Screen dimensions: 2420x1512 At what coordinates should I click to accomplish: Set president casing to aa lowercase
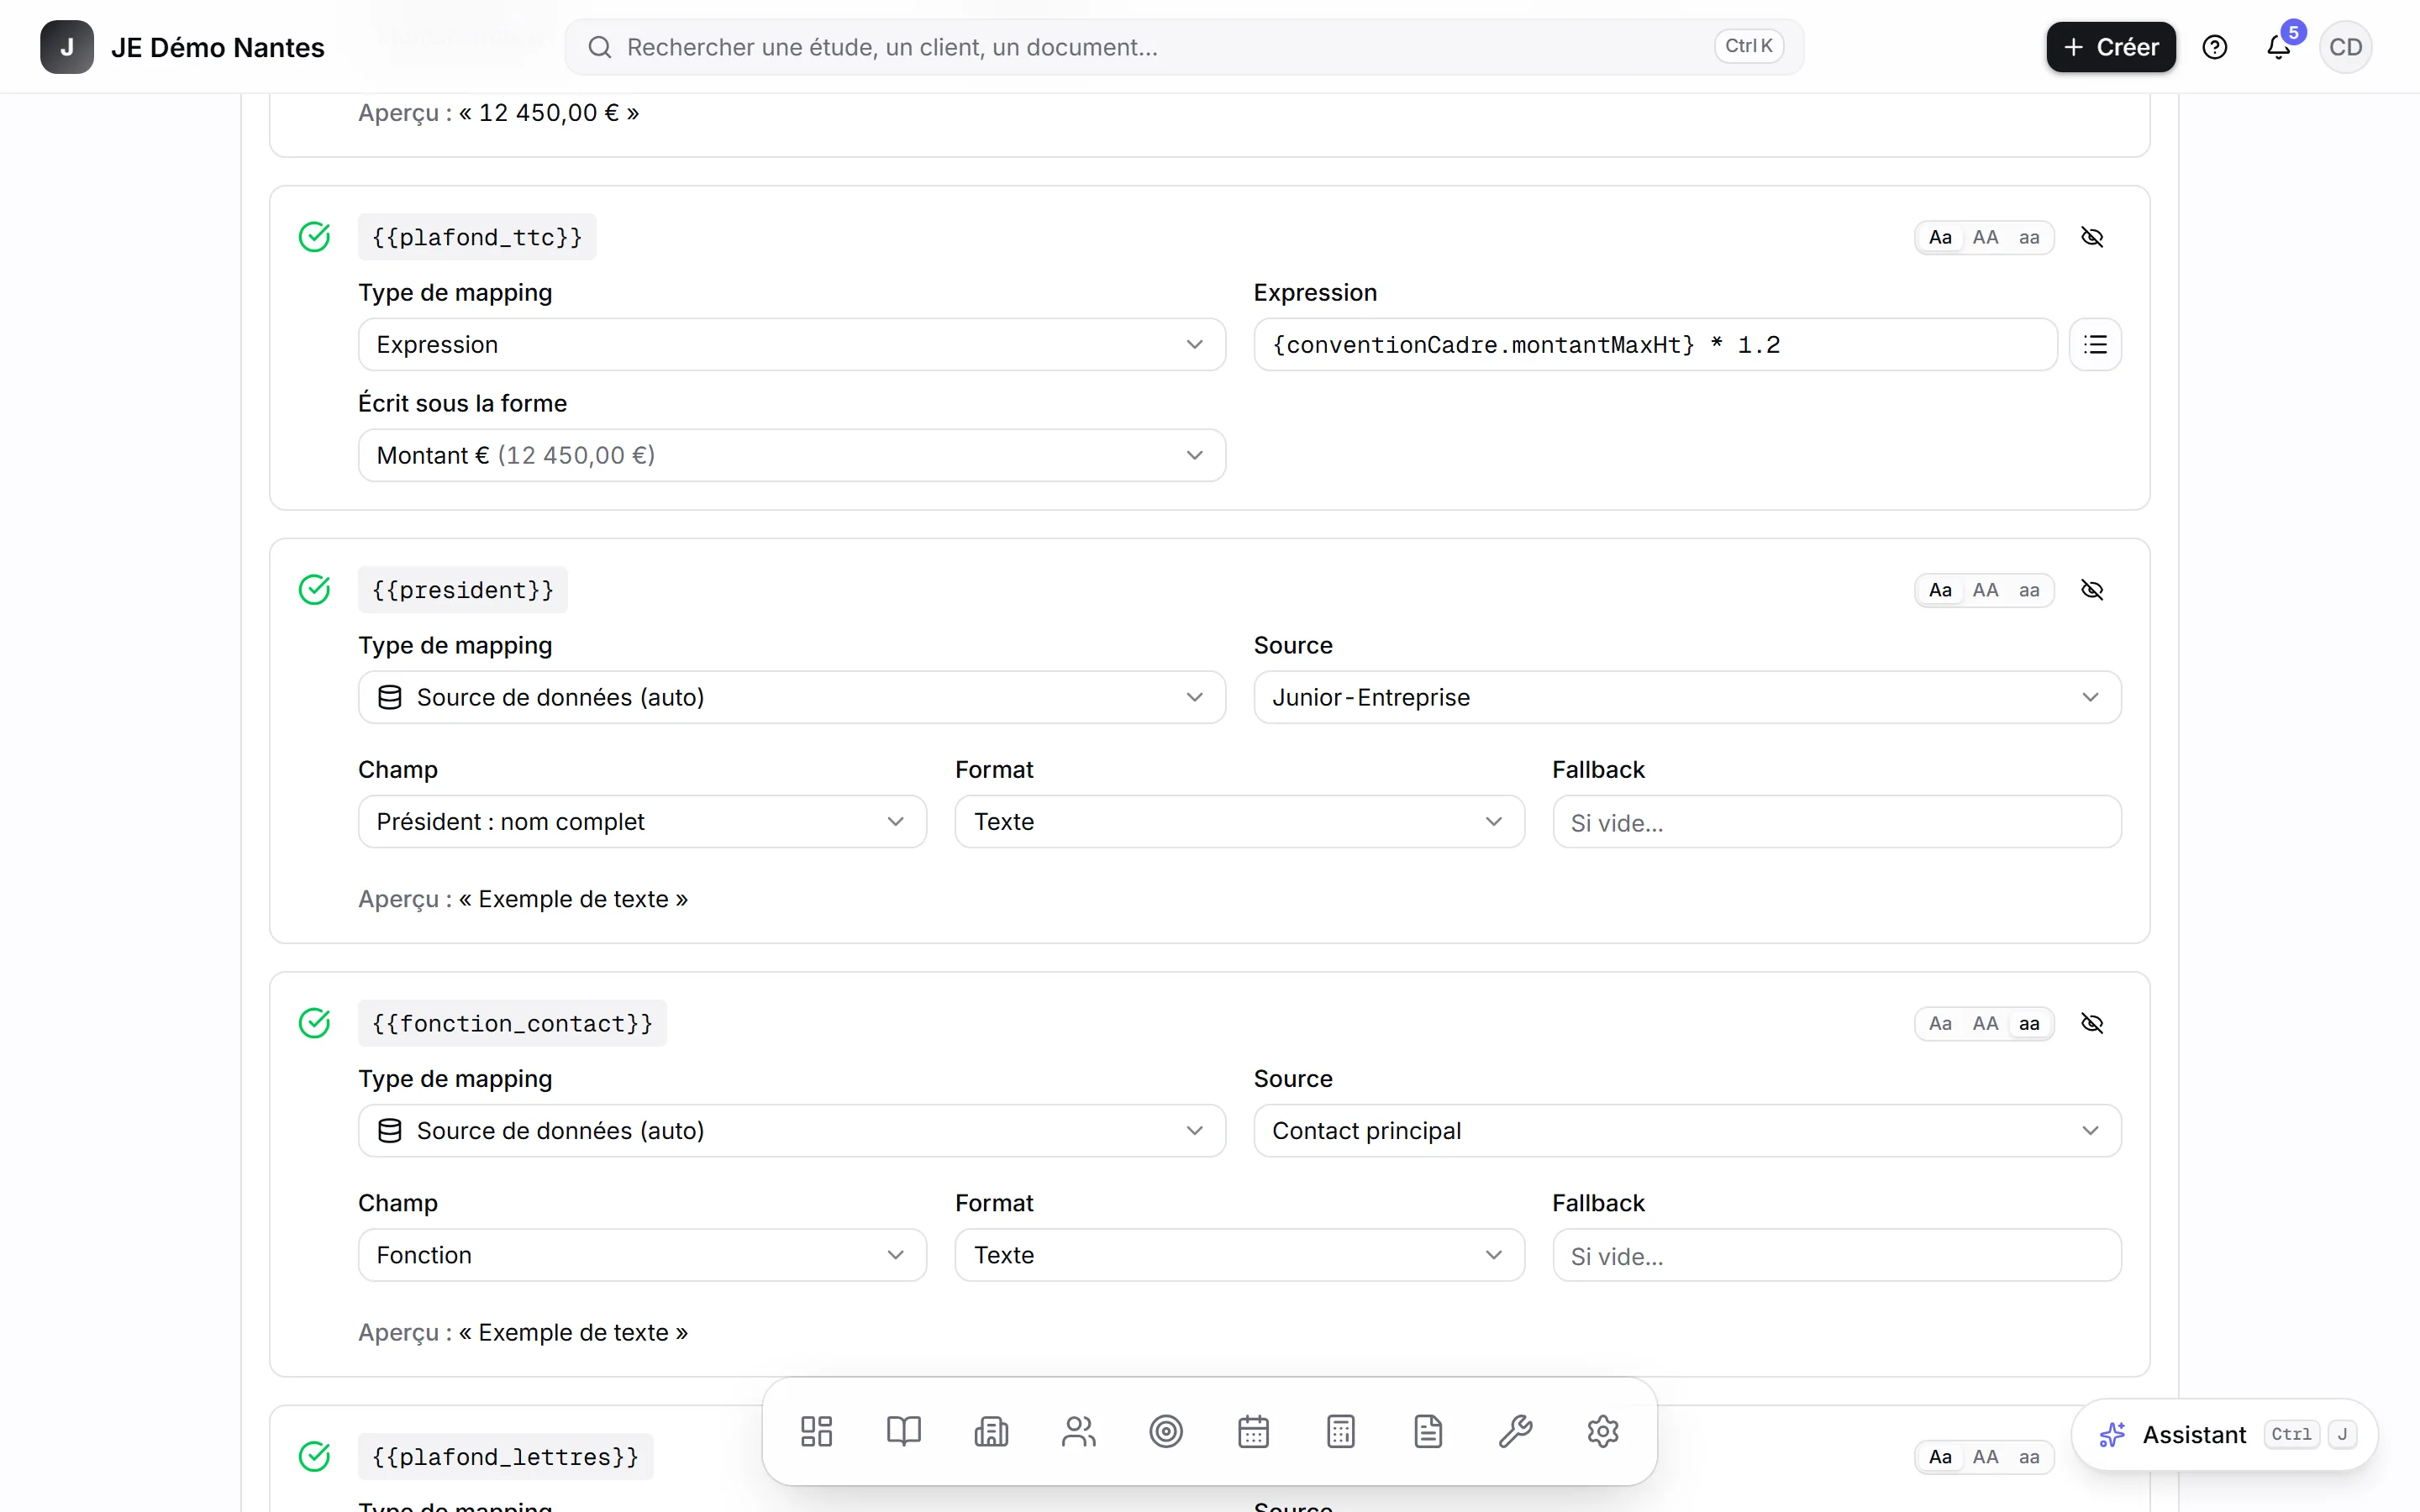click(x=2029, y=590)
